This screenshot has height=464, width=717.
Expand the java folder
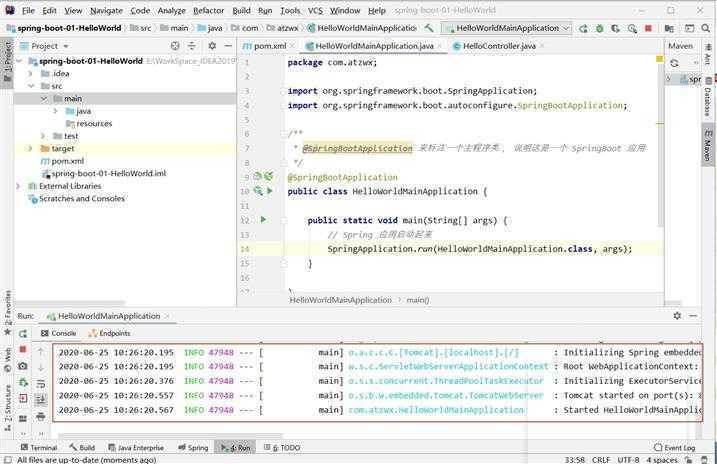tap(56, 111)
